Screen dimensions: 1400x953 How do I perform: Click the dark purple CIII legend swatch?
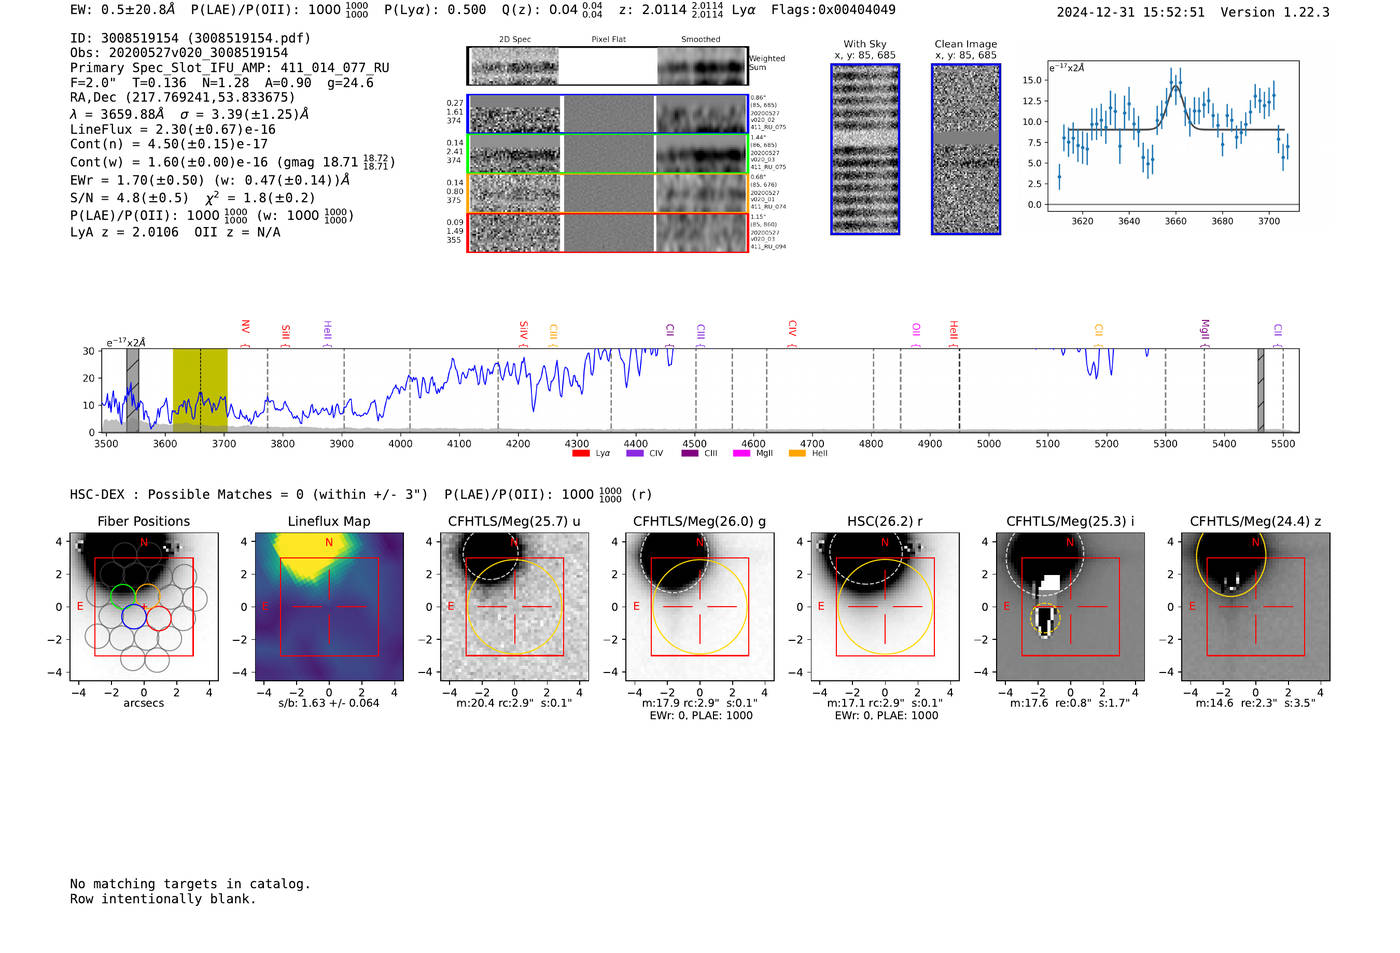[690, 454]
